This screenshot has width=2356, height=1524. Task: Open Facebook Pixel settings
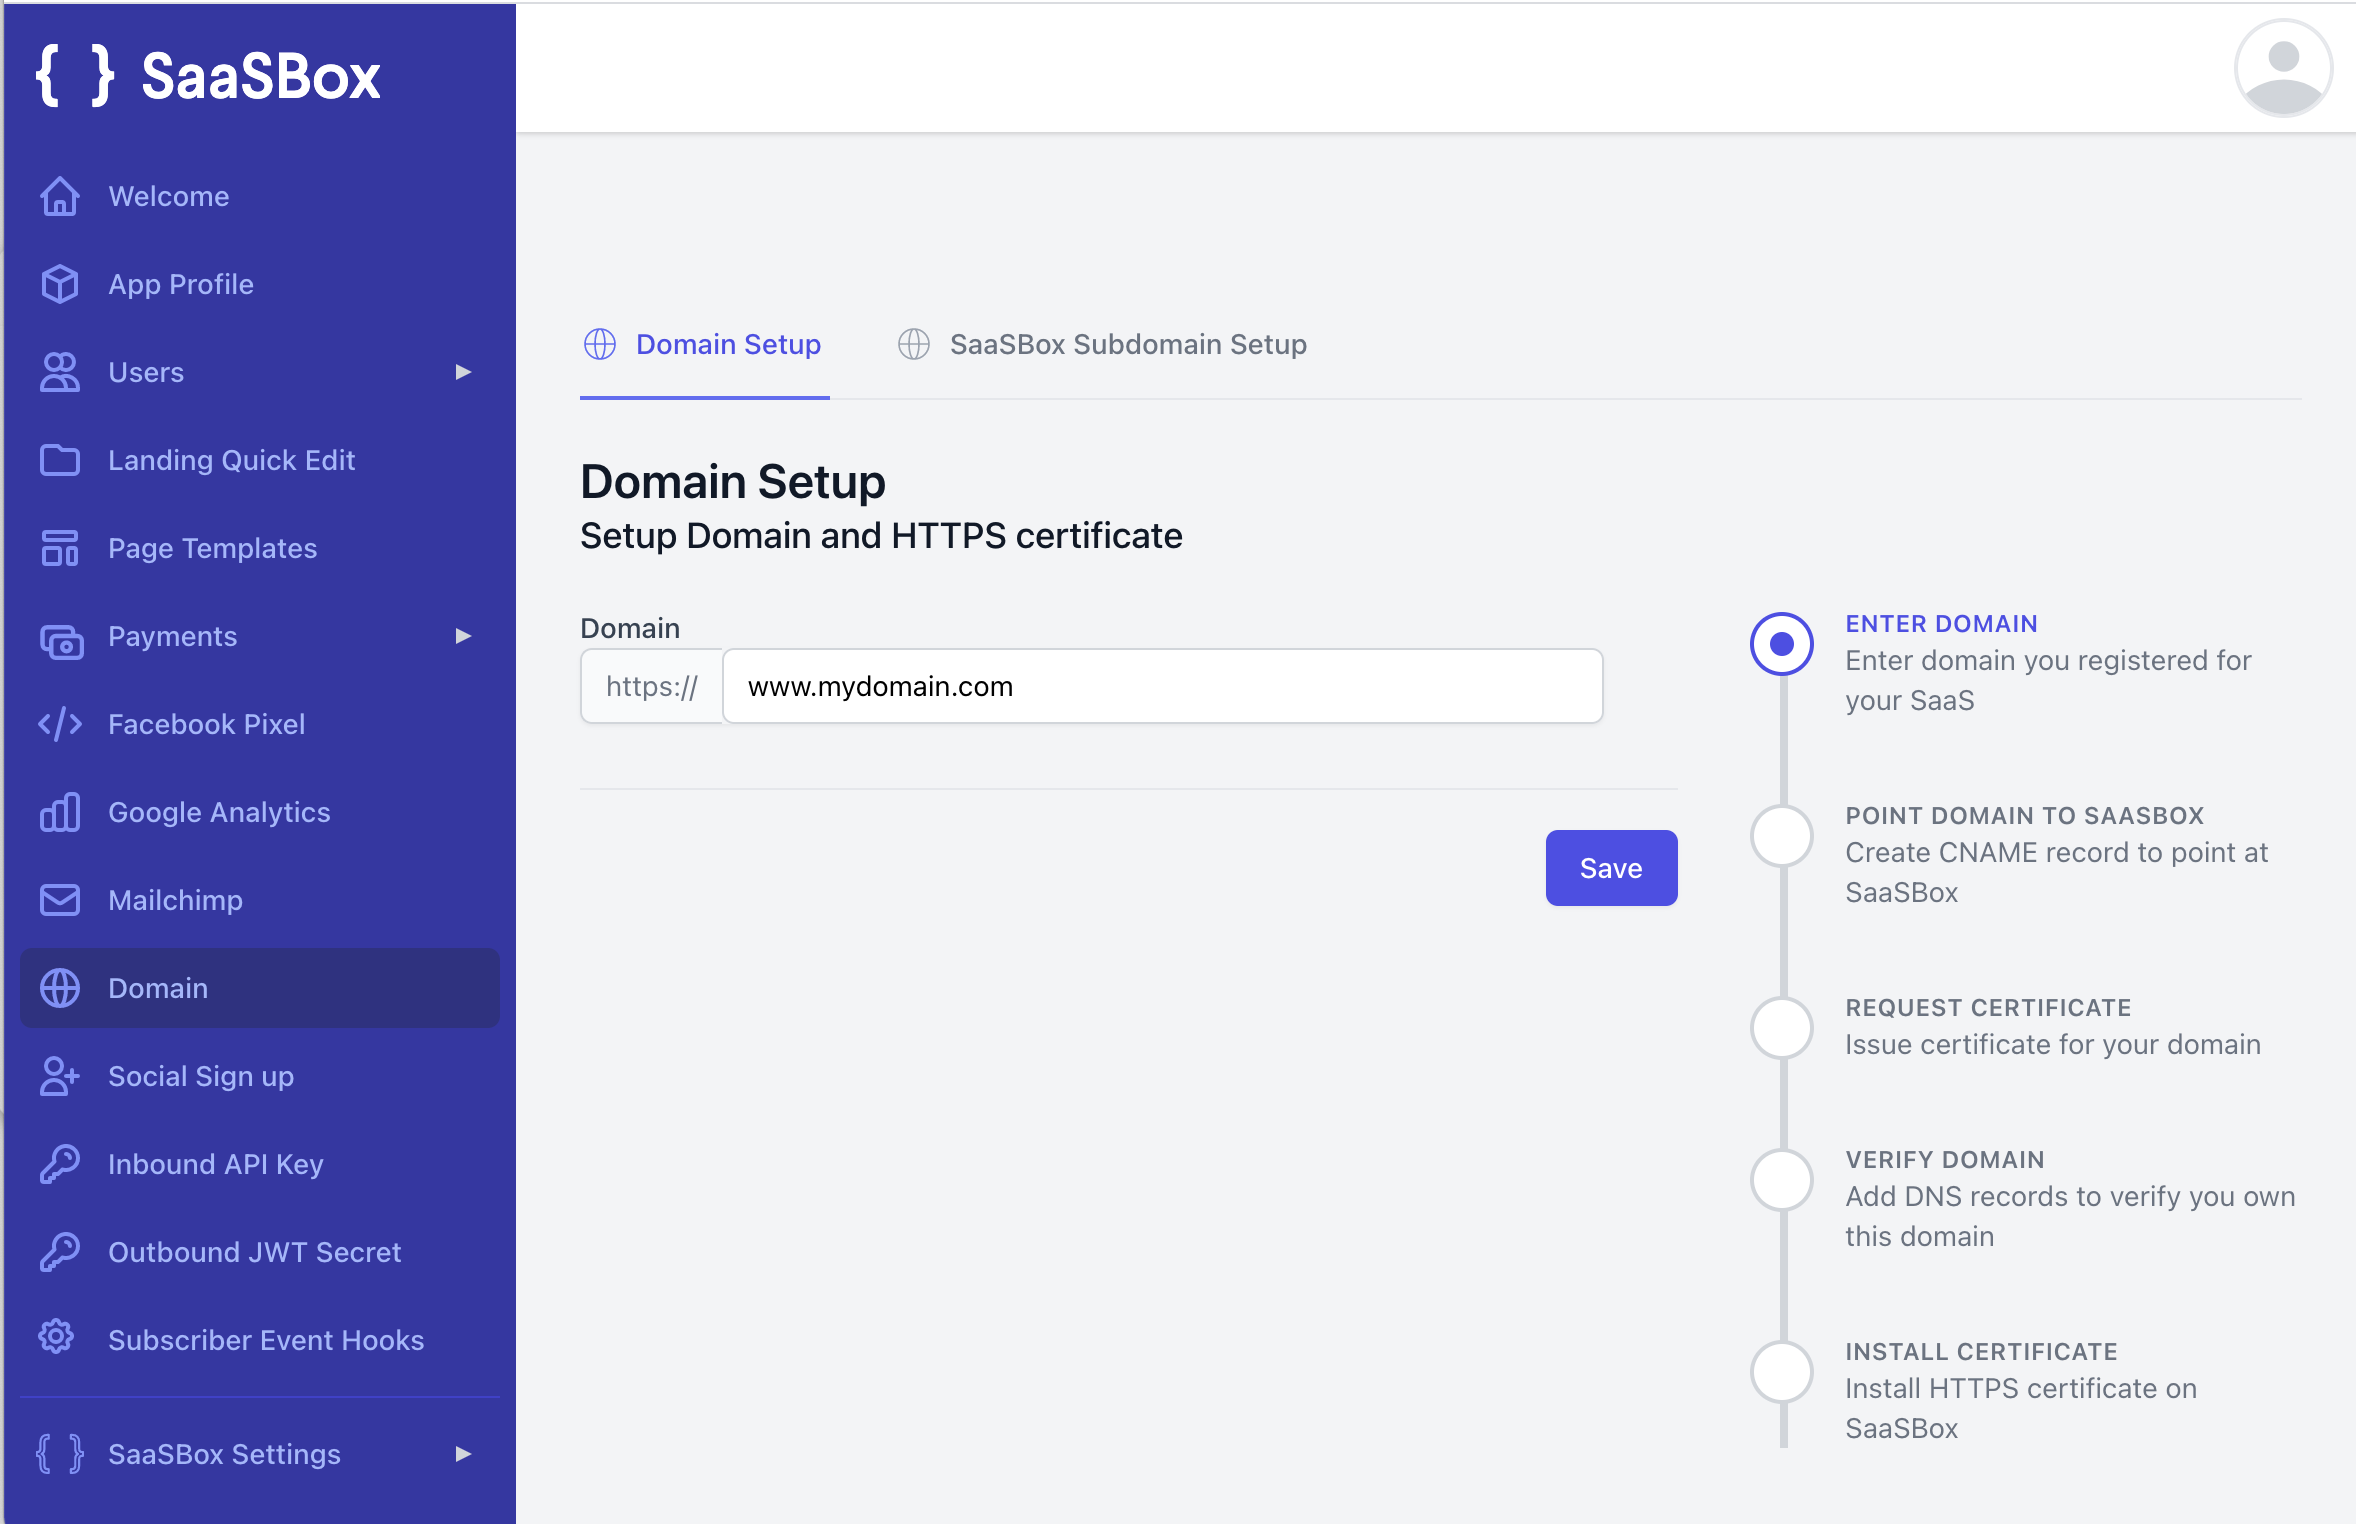tap(260, 724)
